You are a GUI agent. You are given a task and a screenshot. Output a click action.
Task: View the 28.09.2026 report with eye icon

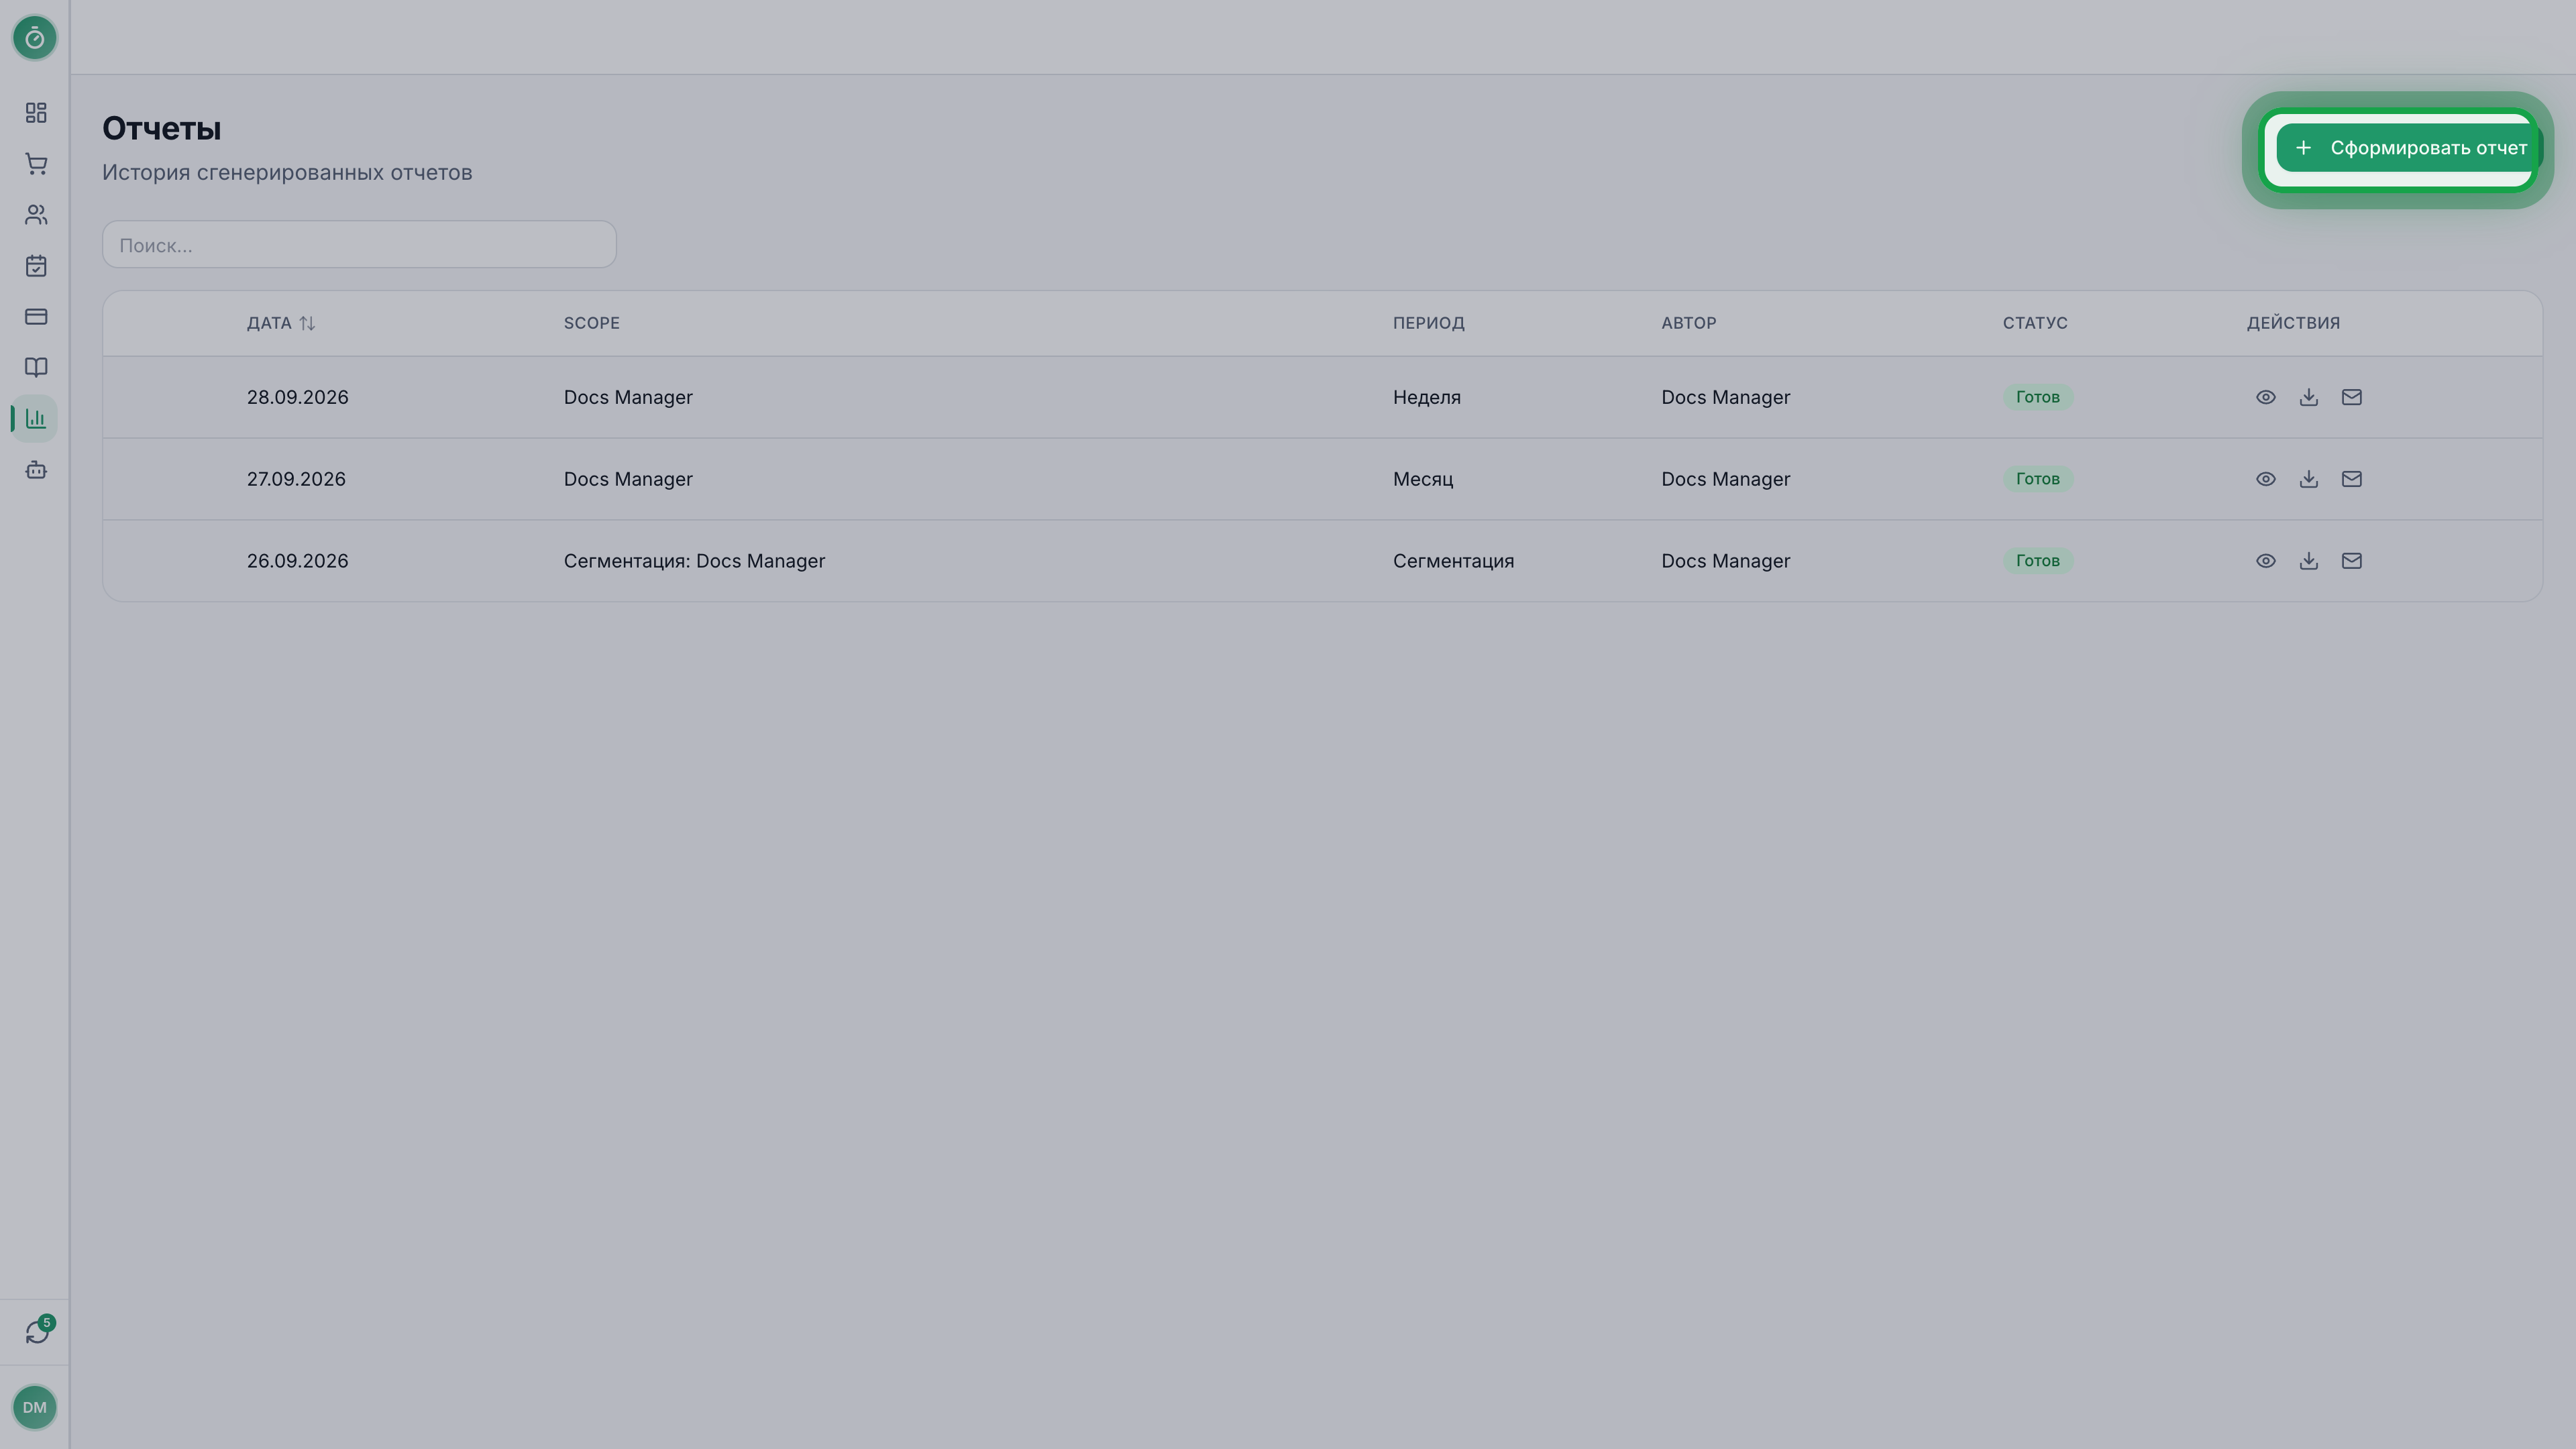2265,397
